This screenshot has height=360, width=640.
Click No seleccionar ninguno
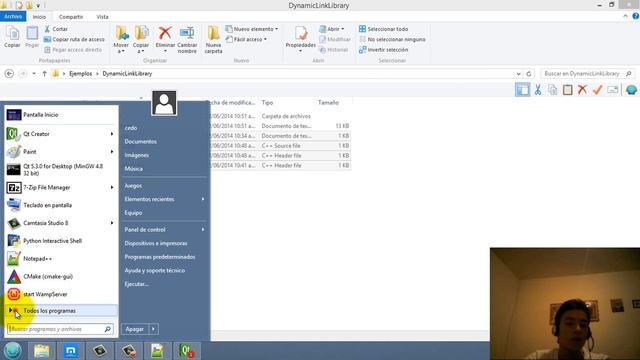392,39
